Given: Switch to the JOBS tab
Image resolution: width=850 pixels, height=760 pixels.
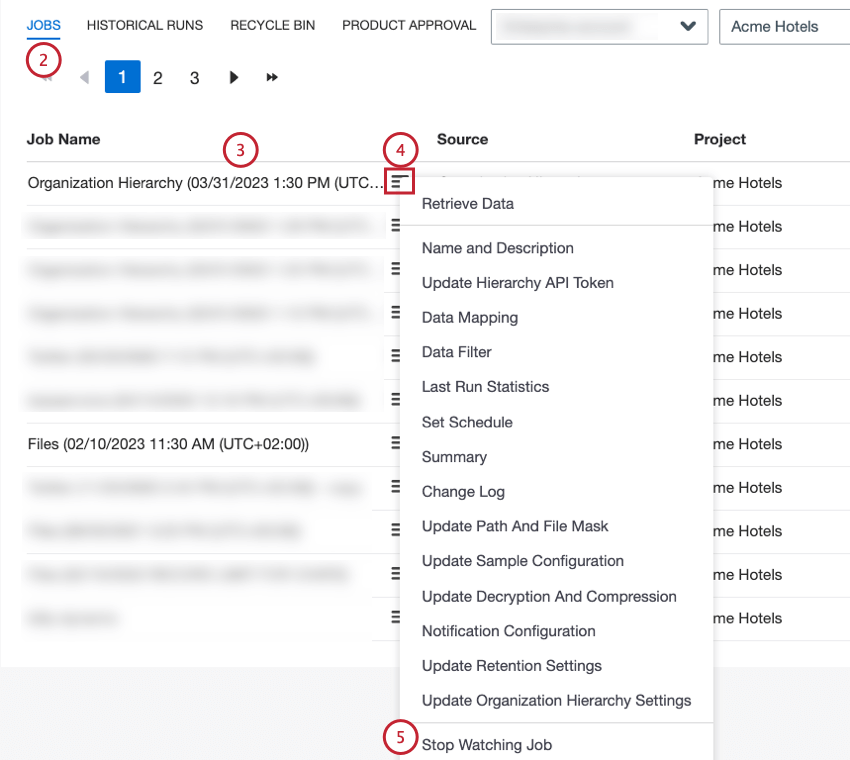Looking at the screenshot, I should click(43, 25).
